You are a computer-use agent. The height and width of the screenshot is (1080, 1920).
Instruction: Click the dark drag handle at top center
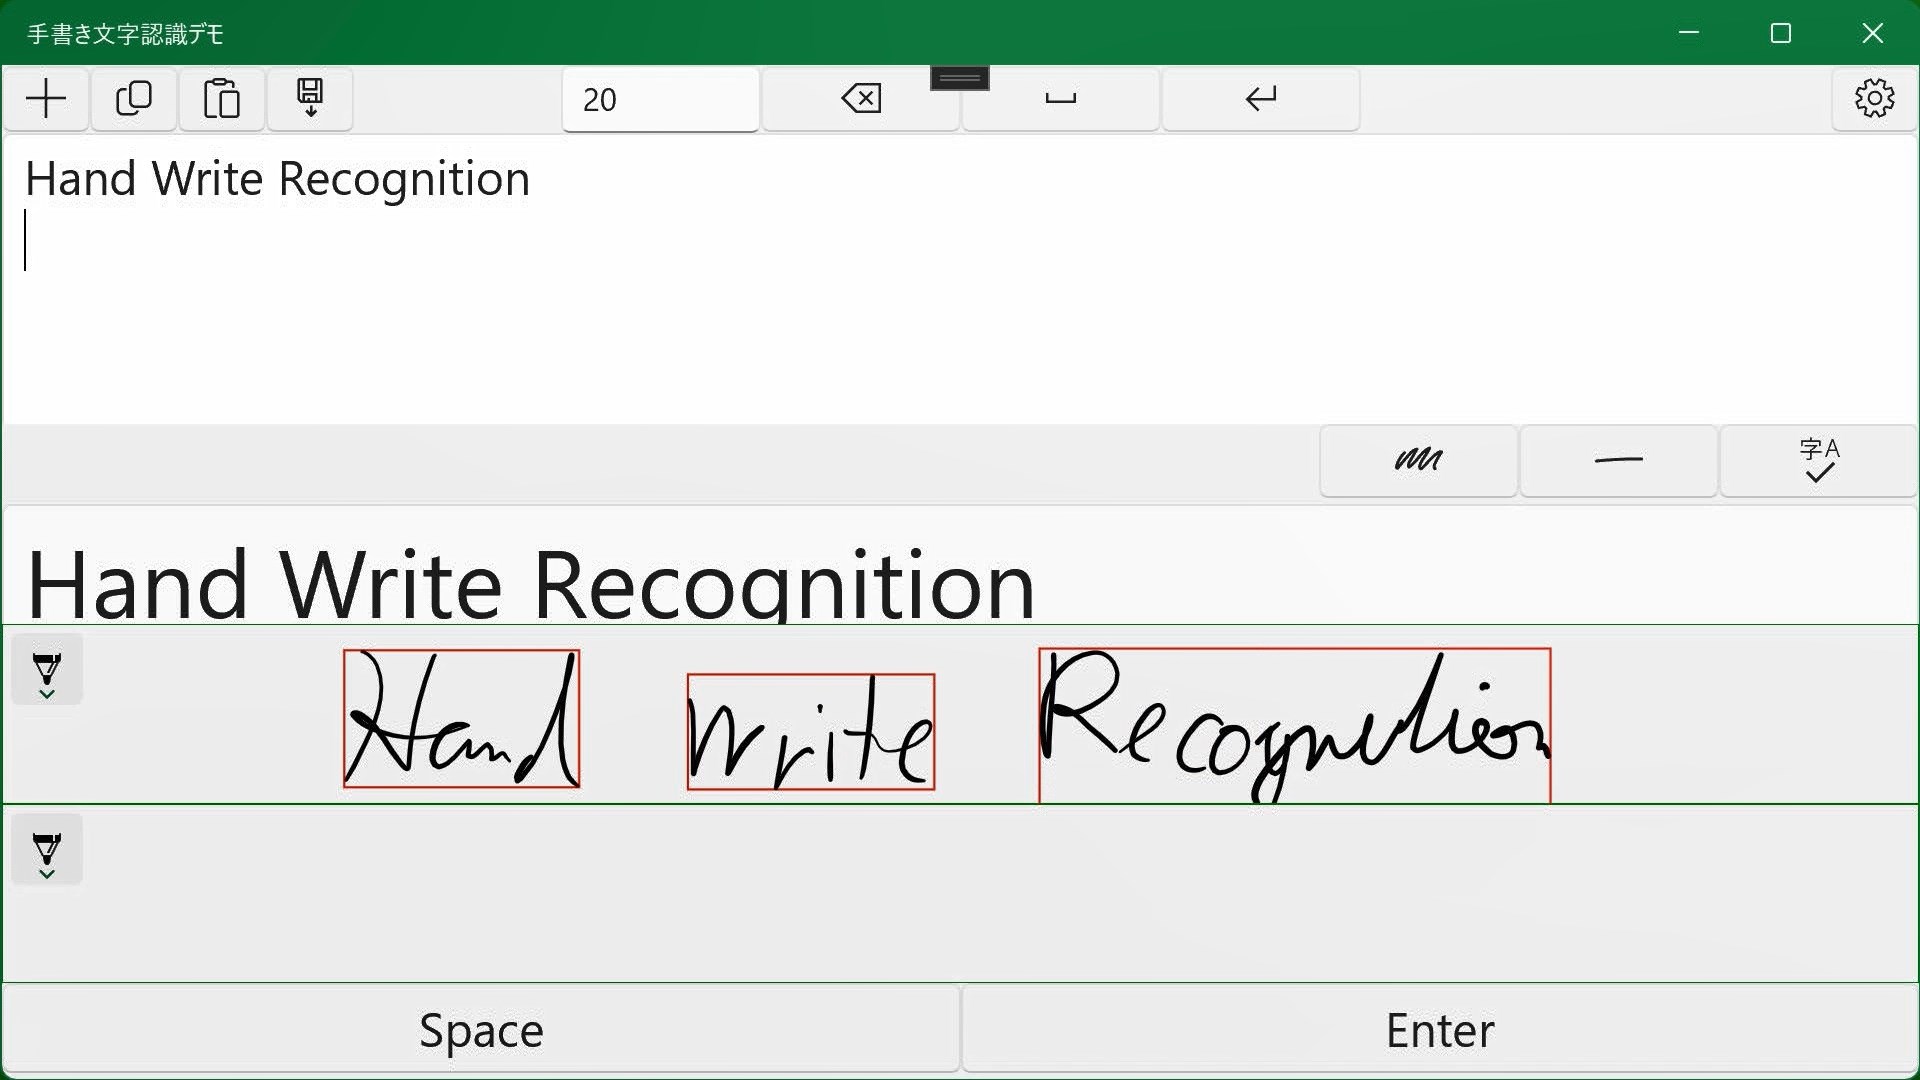click(959, 78)
